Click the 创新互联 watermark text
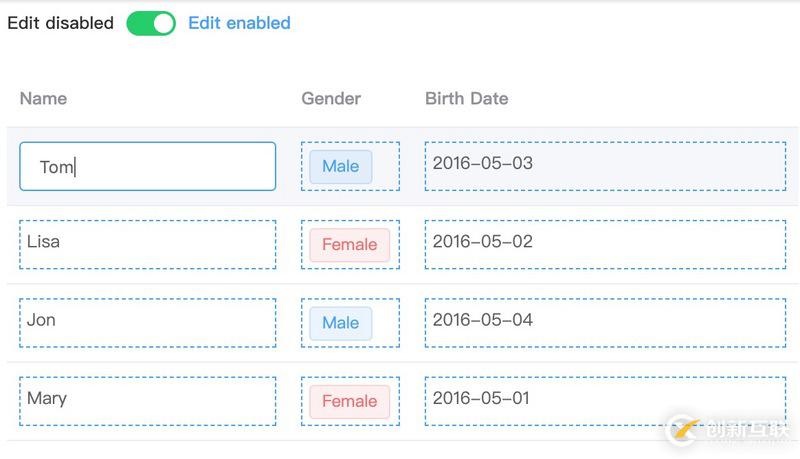Image resolution: width=800 pixels, height=459 pixels. point(746,431)
